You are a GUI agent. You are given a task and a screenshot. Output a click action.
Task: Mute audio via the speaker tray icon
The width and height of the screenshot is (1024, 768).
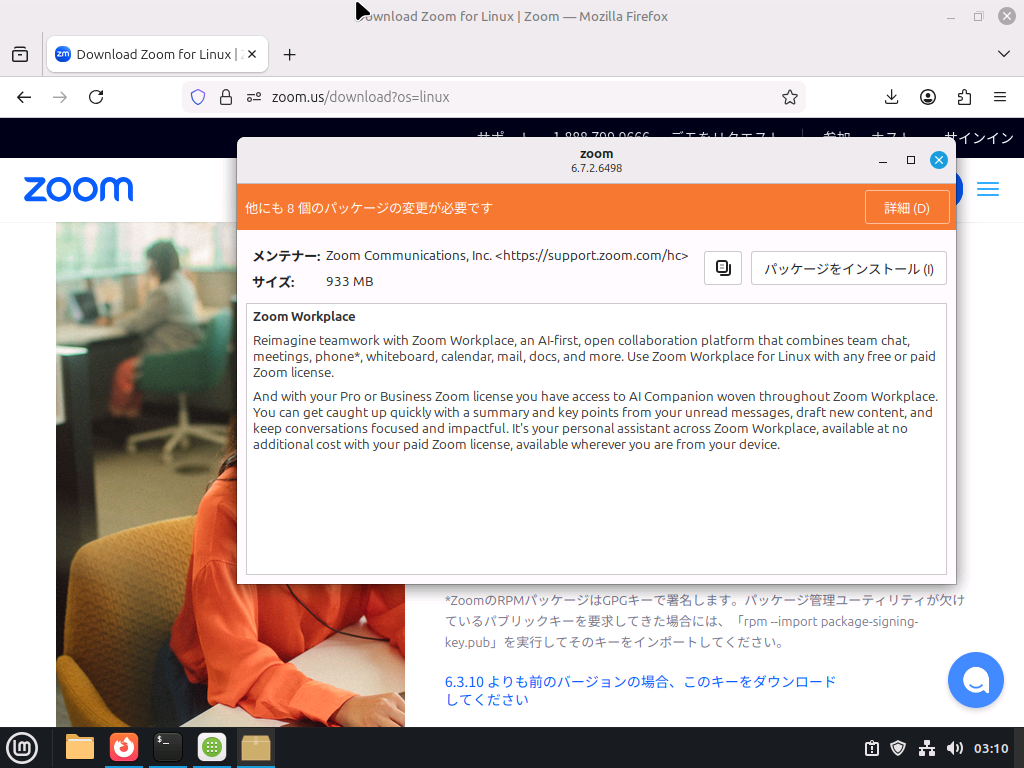954,747
